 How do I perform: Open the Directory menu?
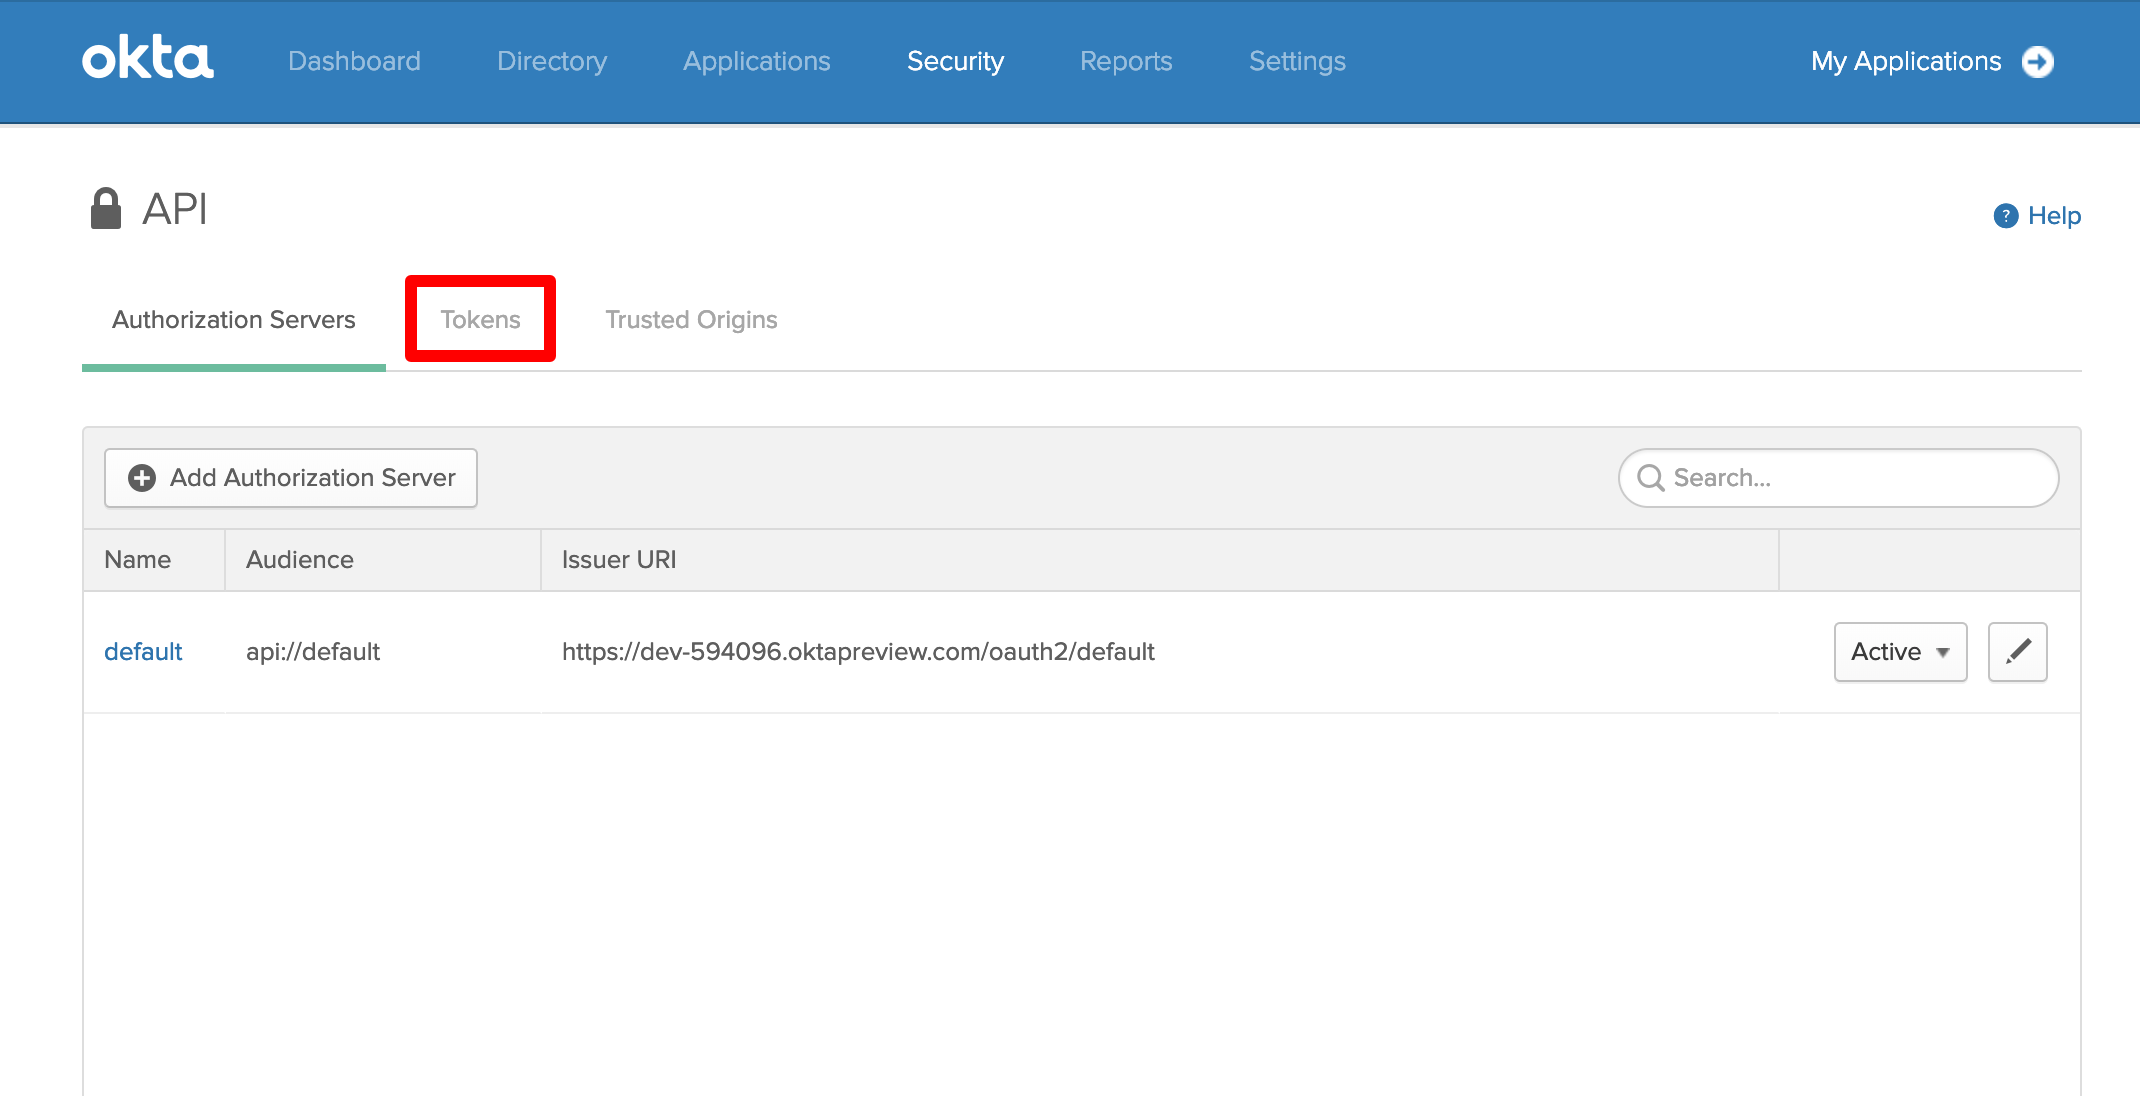tap(552, 61)
